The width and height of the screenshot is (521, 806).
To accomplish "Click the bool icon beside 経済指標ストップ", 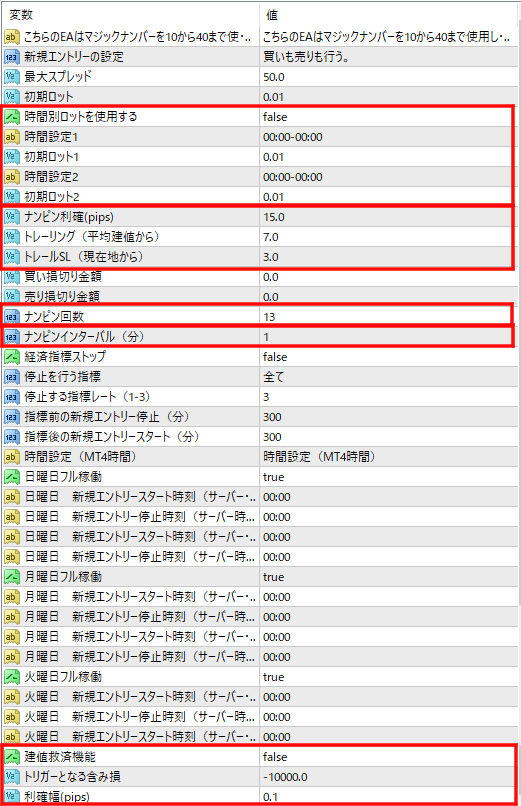I will 12,357.
